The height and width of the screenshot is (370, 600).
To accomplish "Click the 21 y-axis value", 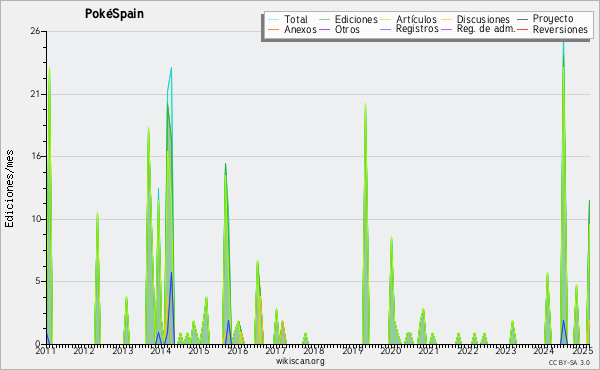I will (36, 94).
